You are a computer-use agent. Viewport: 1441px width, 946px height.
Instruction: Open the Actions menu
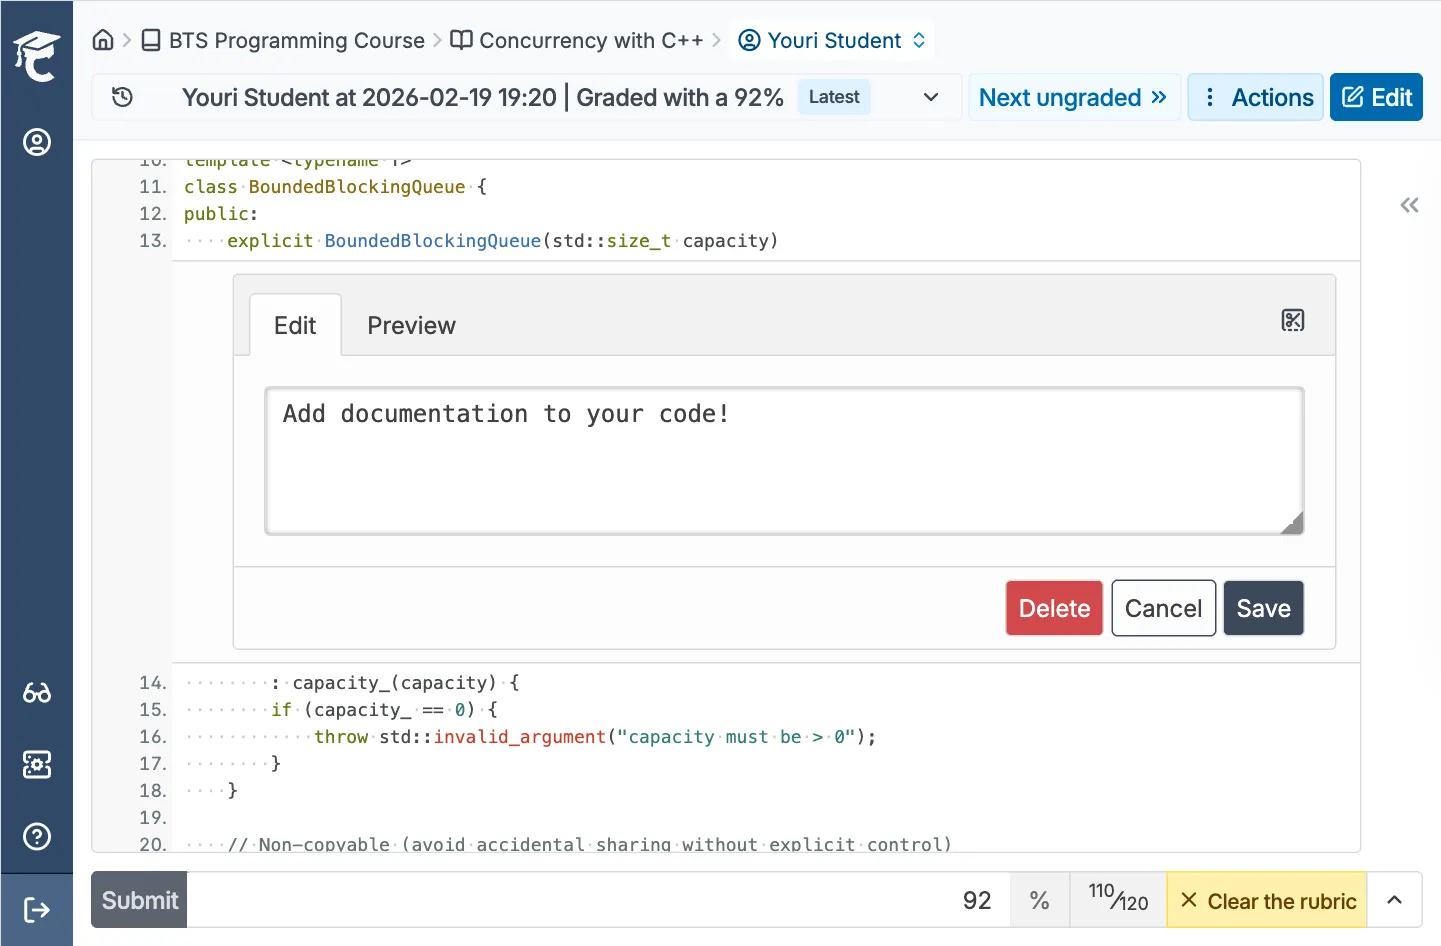click(x=1256, y=97)
